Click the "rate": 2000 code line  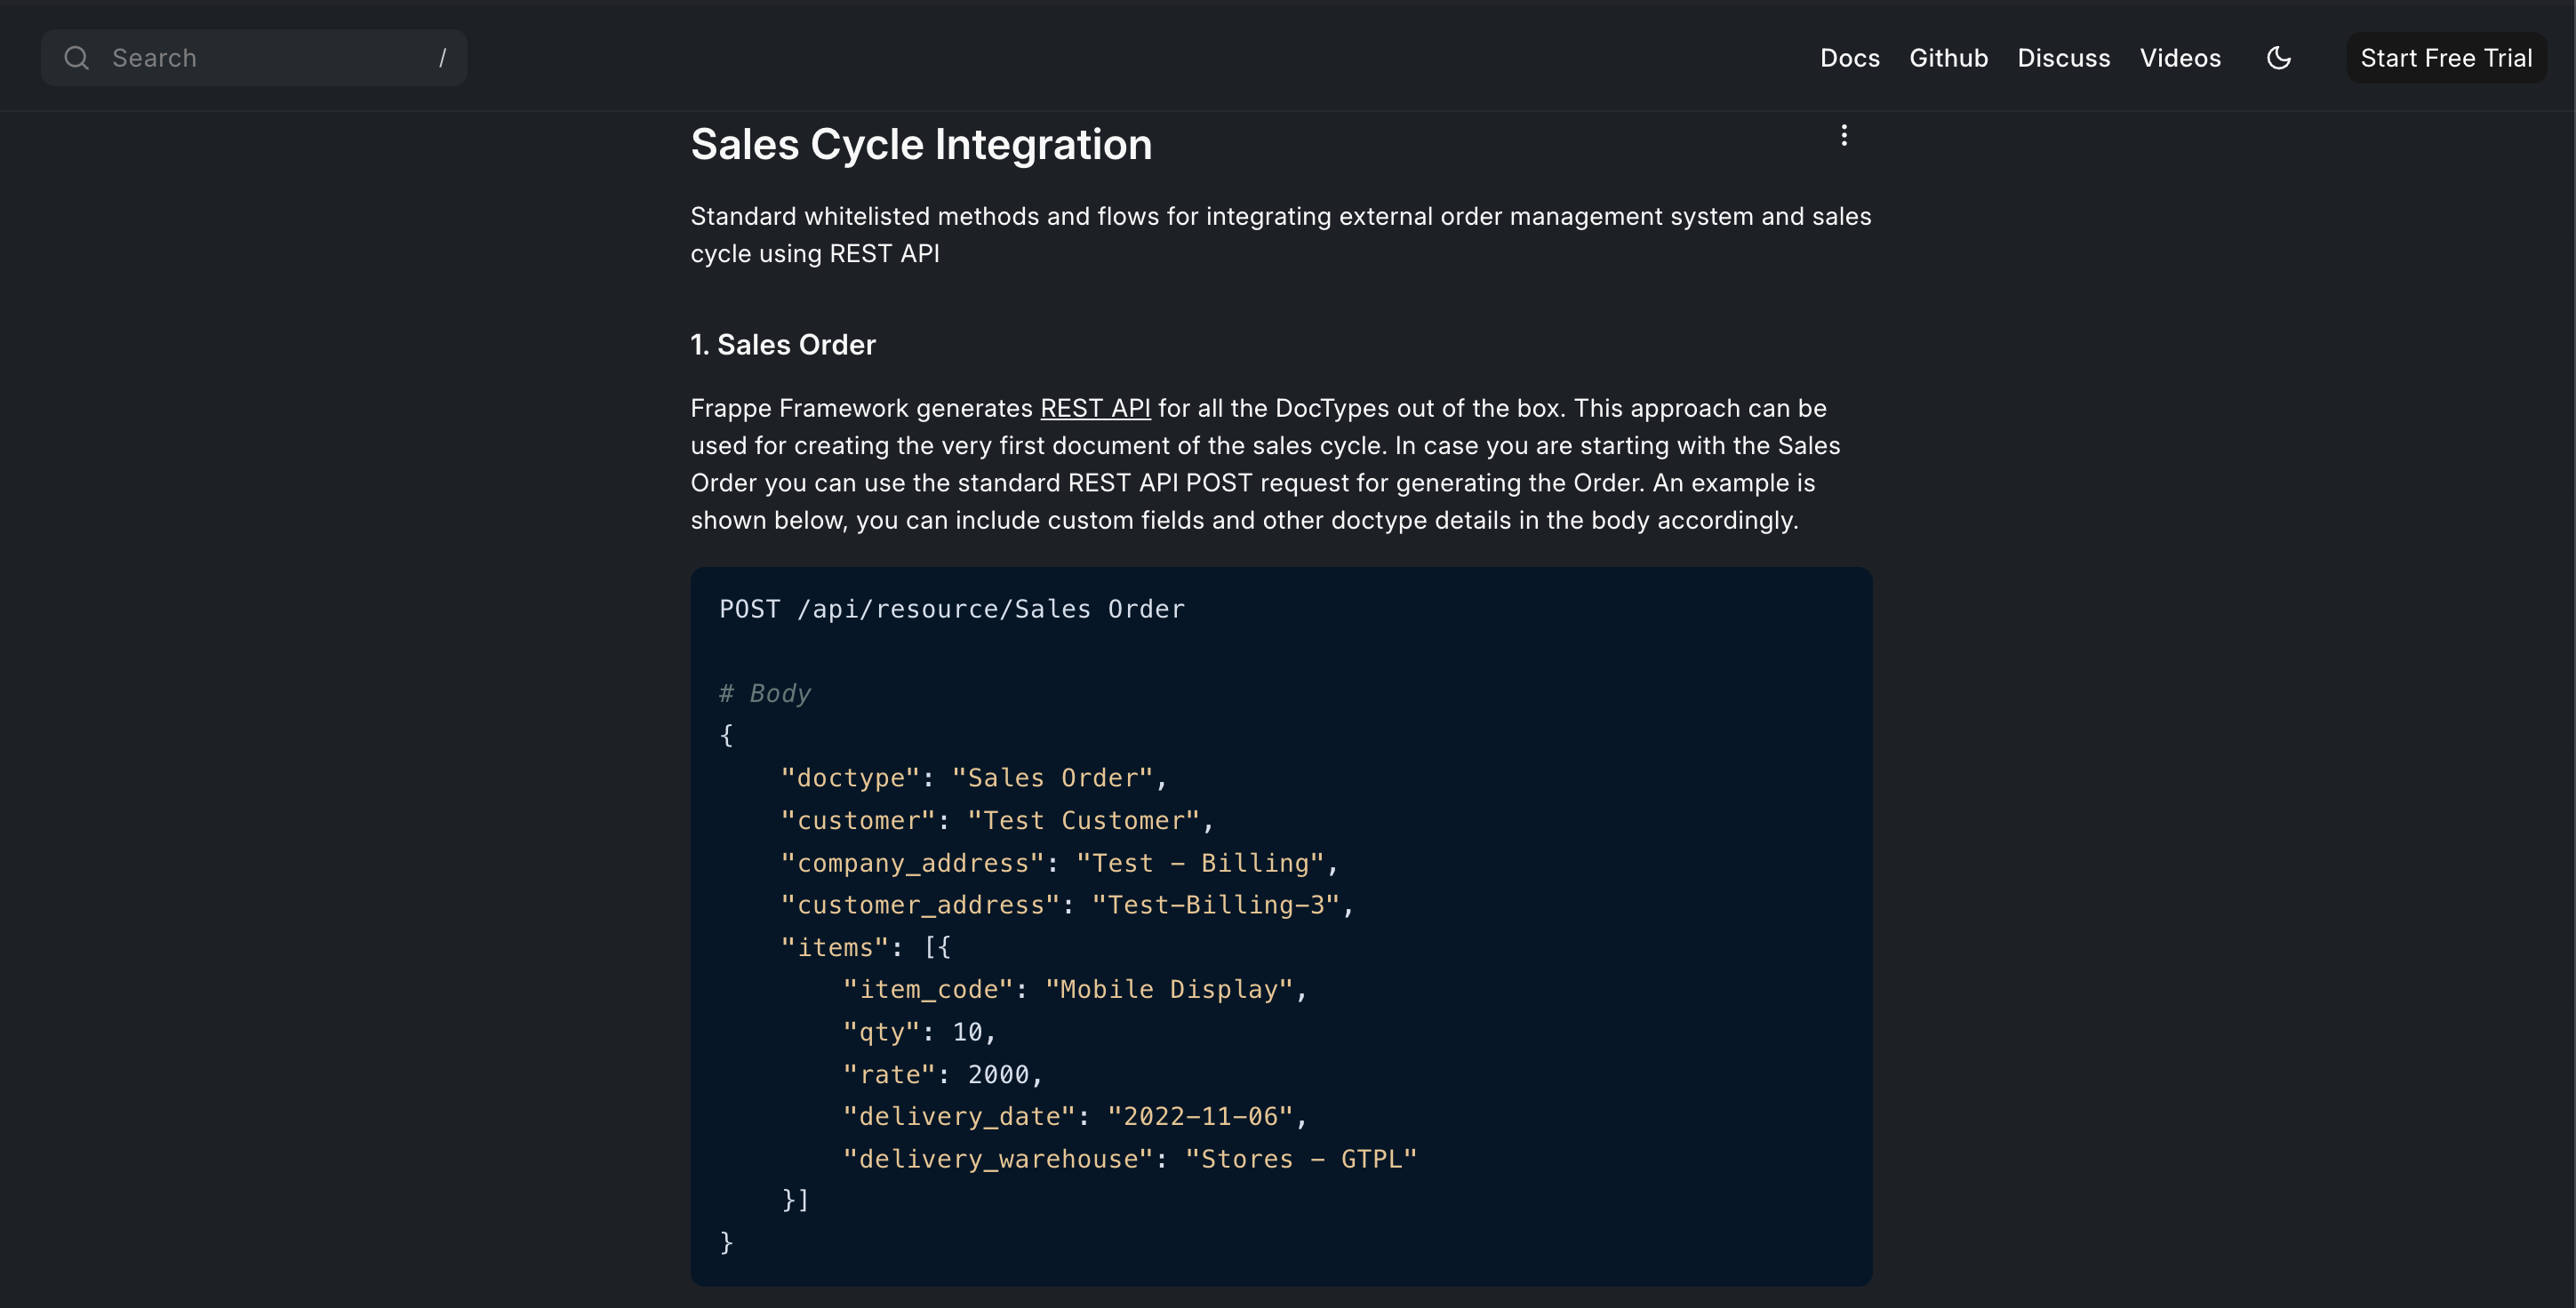coord(943,1074)
